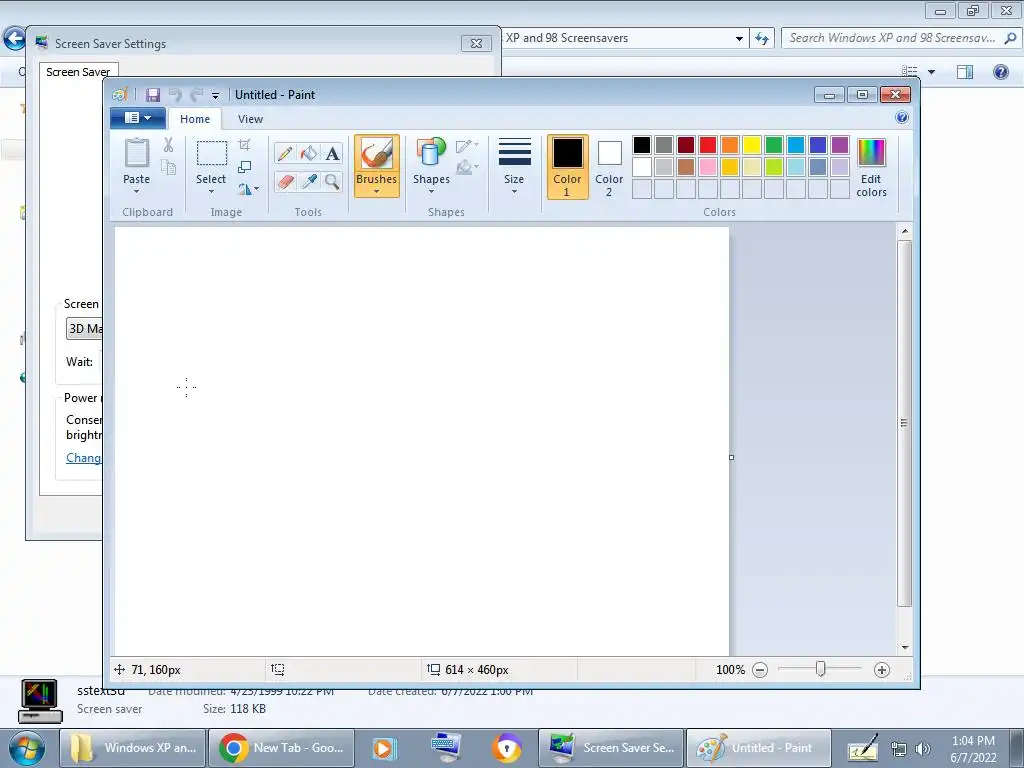
Task: Click the Chang... link in Screen Saver Settings
Action: click(x=83, y=458)
